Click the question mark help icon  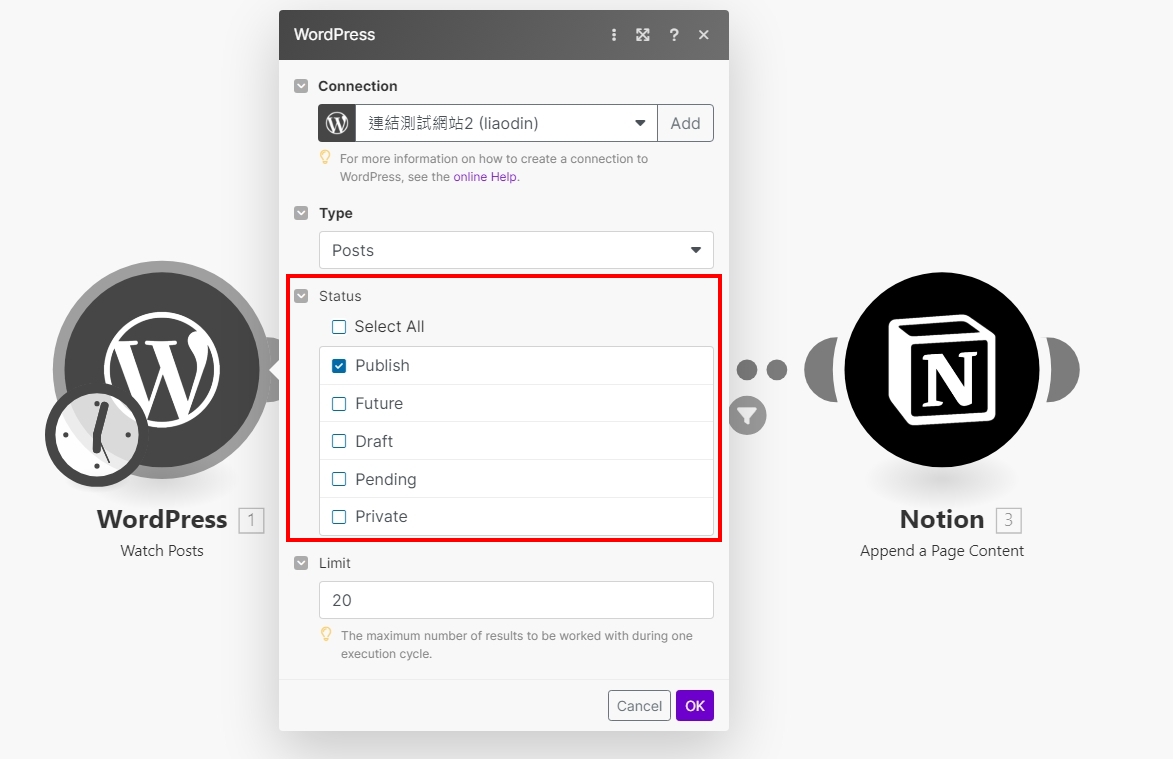(674, 35)
